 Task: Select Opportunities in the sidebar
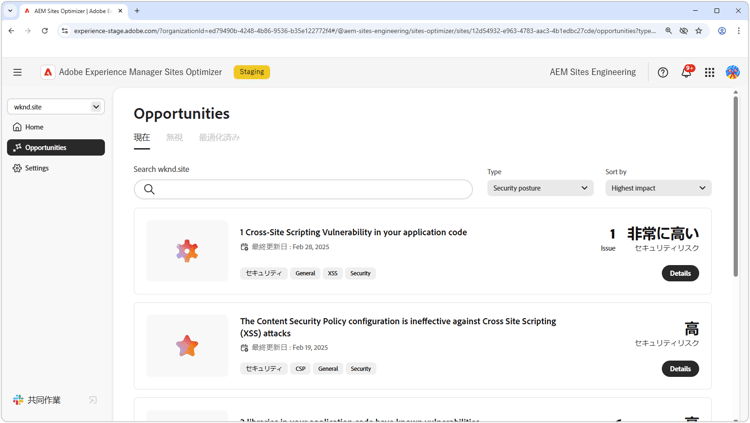[56, 147]
